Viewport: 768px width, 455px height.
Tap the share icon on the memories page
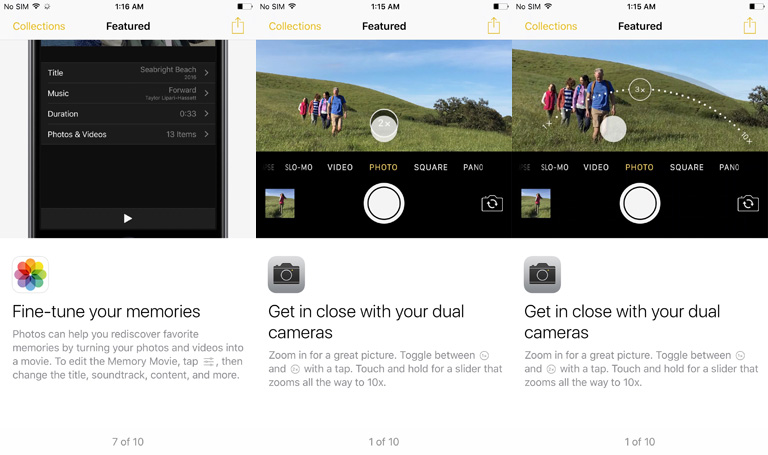coord(237,26)
